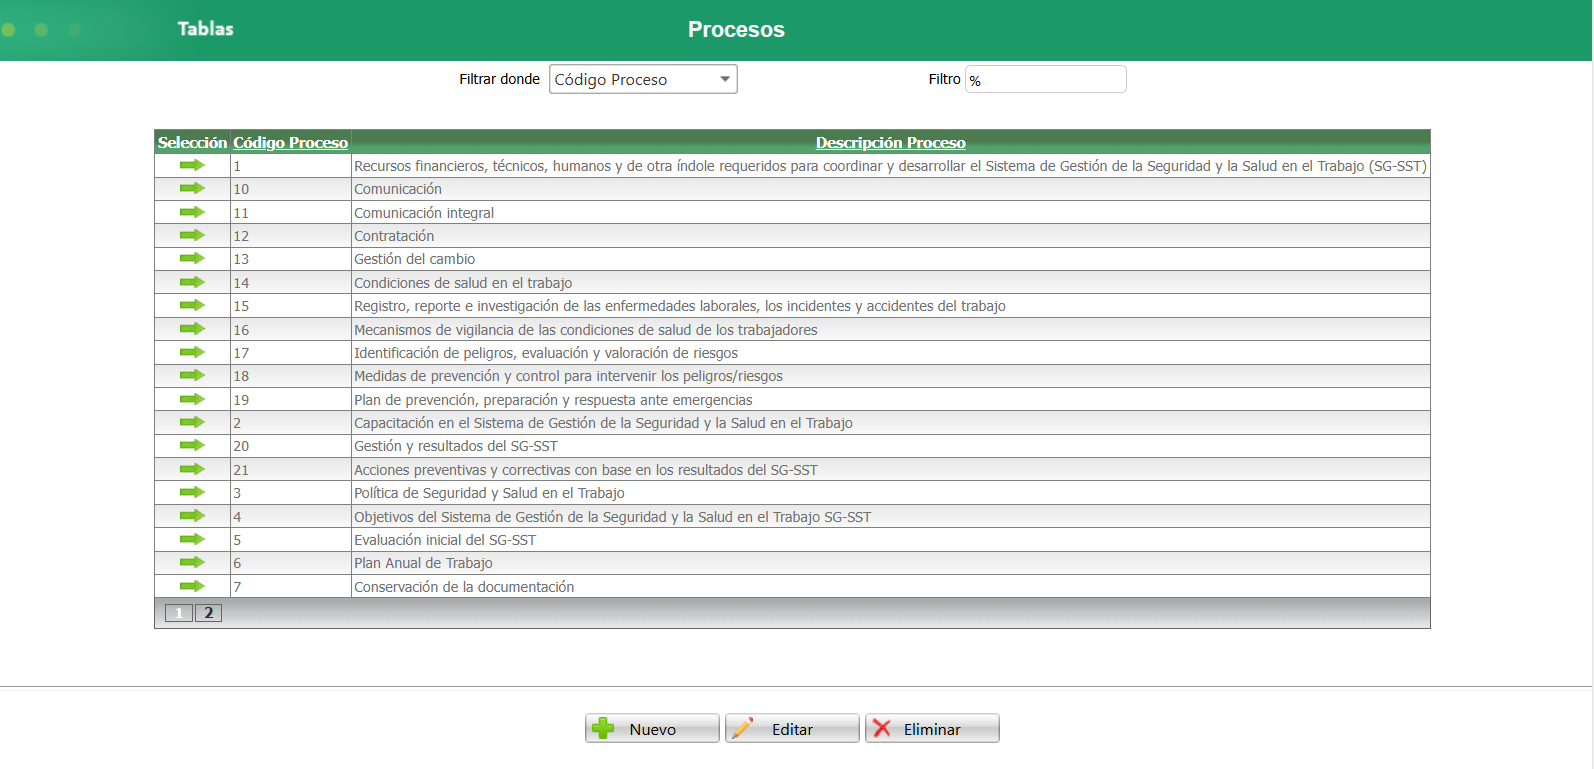The height and width of the screenshot is (769, 1594).
Task: Select row 1 using its green arrow
Action: point(192,165)
